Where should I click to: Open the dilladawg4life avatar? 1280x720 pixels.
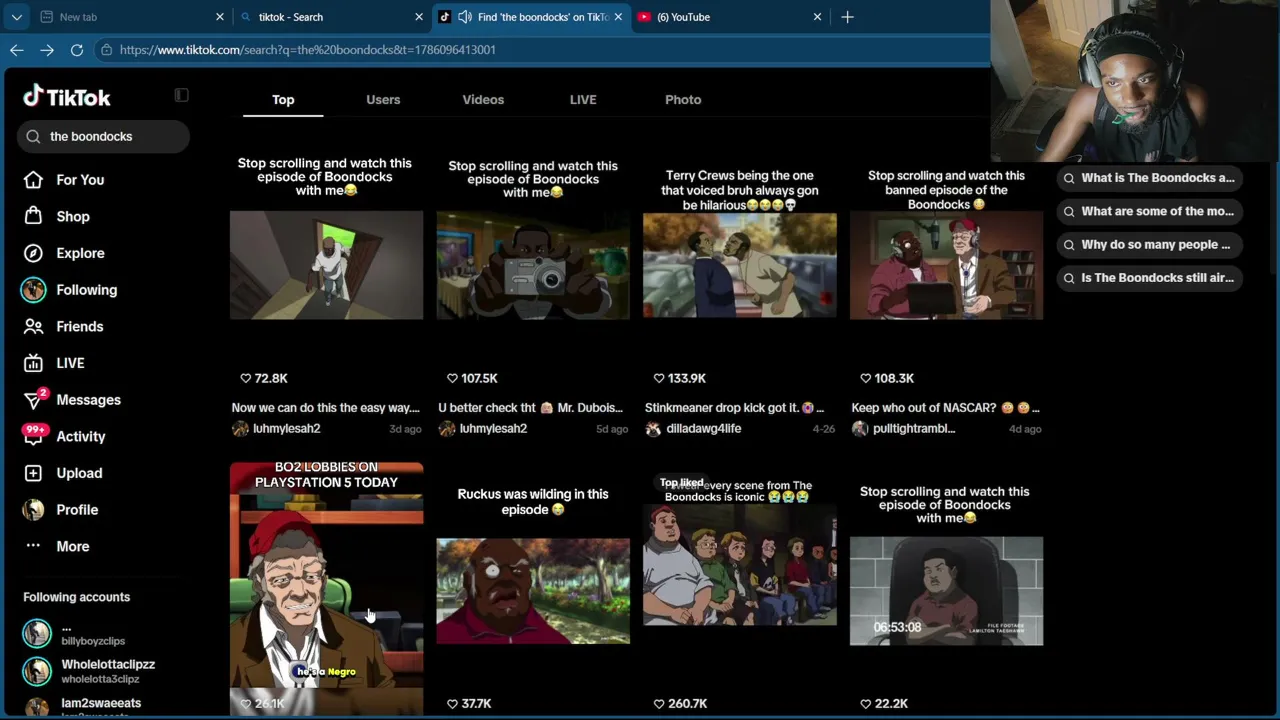pos(653,429)
